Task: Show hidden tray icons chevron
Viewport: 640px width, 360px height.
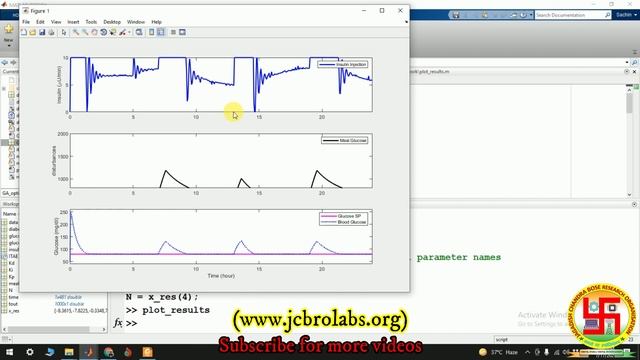Action: pos(527,352)
